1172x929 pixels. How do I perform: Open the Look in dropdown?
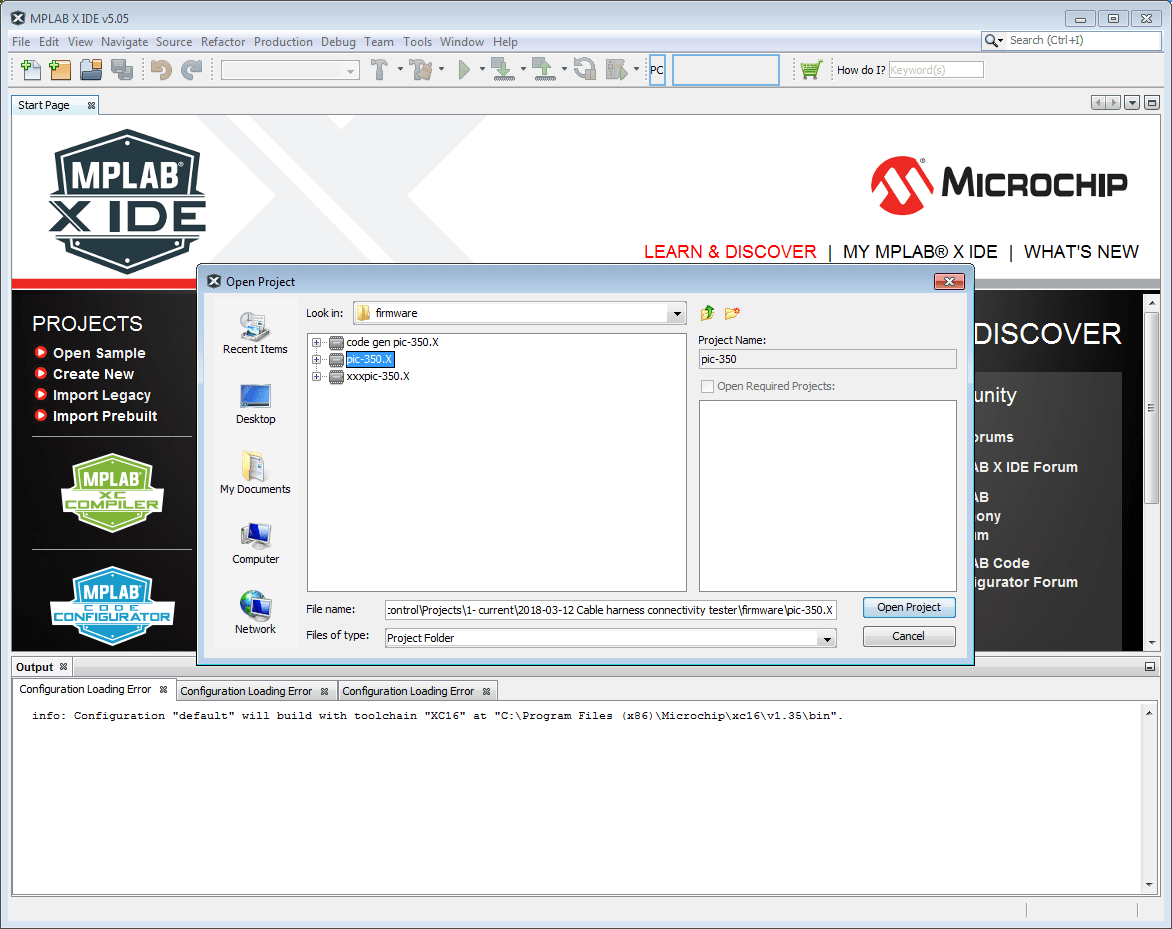[x=677, y=313]
